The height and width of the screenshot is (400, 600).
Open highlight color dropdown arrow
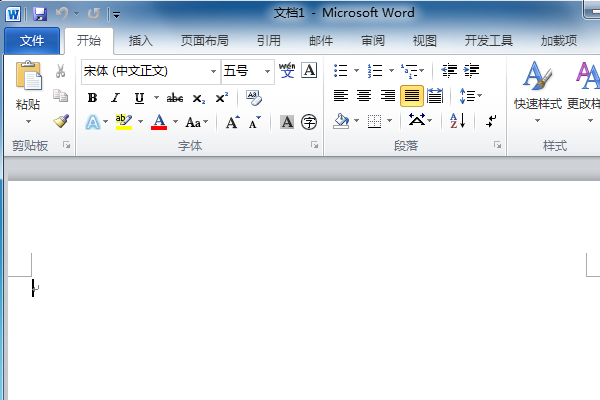tap(140, 122)
